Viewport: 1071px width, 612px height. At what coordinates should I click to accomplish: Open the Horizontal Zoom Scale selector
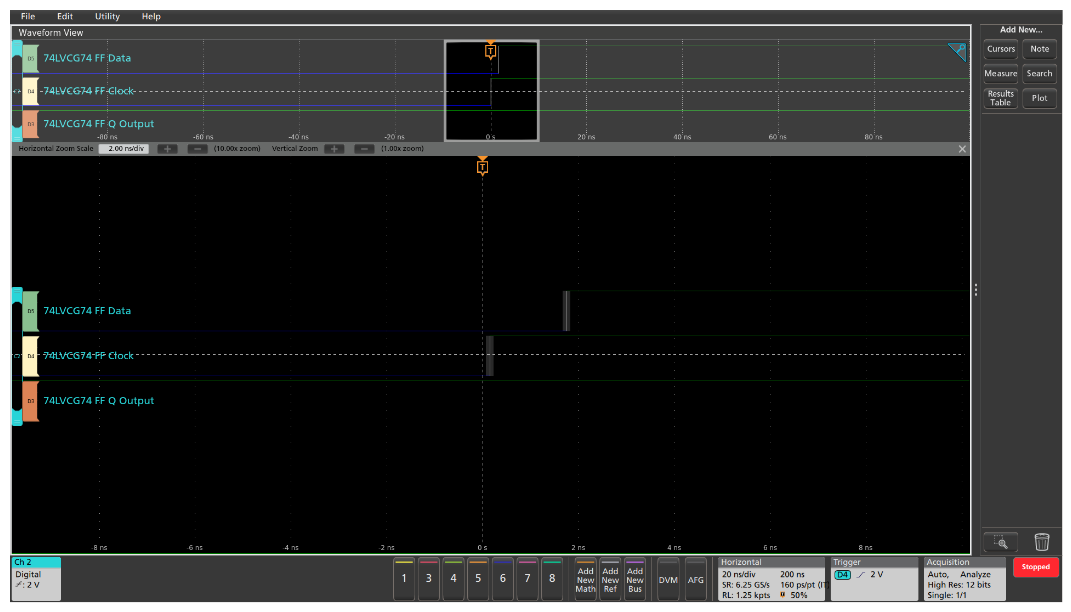pos(124,148)
